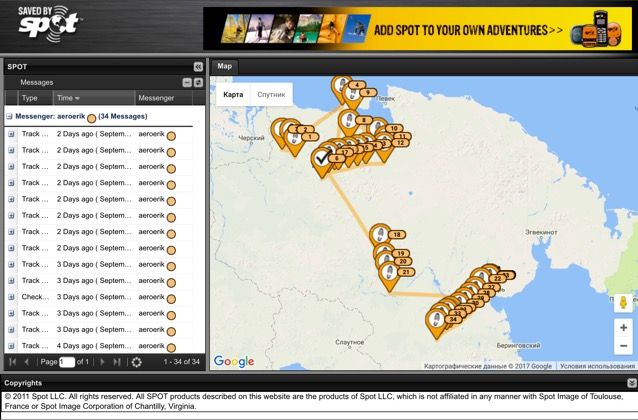Click orange dot in Check-in row

coord(171,299)
